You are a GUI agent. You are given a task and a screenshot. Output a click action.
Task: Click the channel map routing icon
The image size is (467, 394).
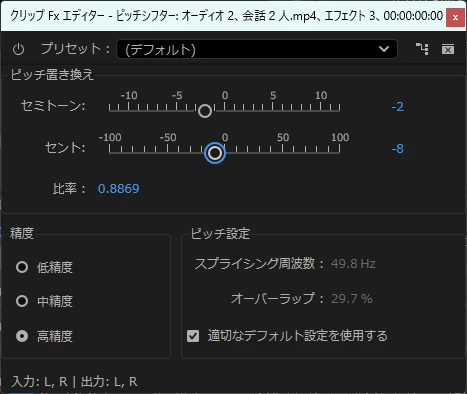(422, 49)
